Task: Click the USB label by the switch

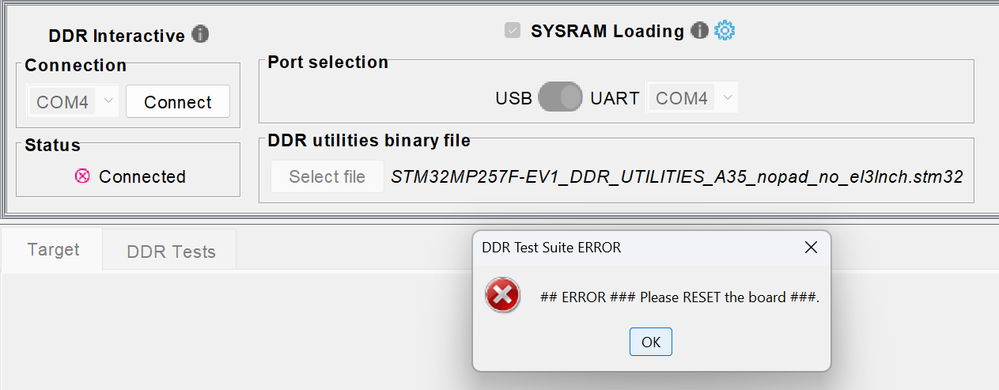Action: click(514, 99)
